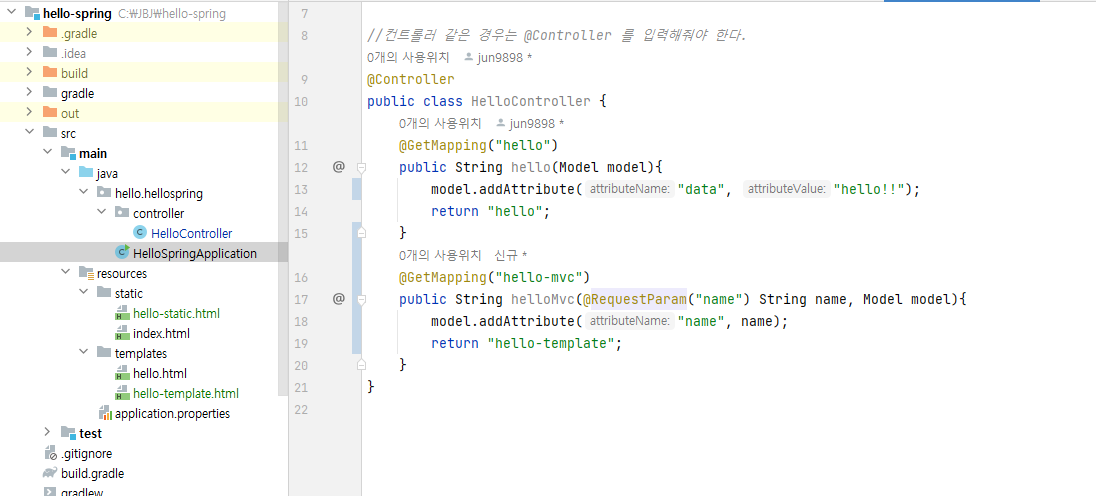
Task: Click the .gradle folder icon
Action: pos(50,32)
